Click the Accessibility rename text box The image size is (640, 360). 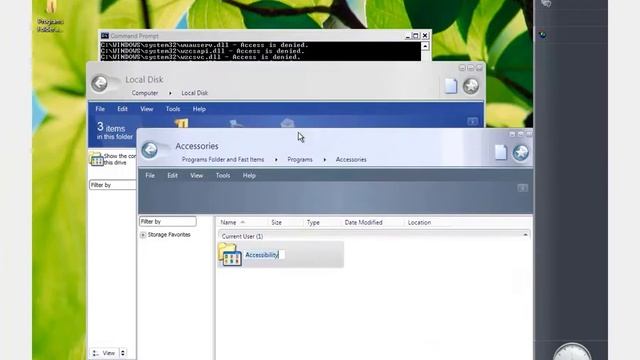(264, 255)
